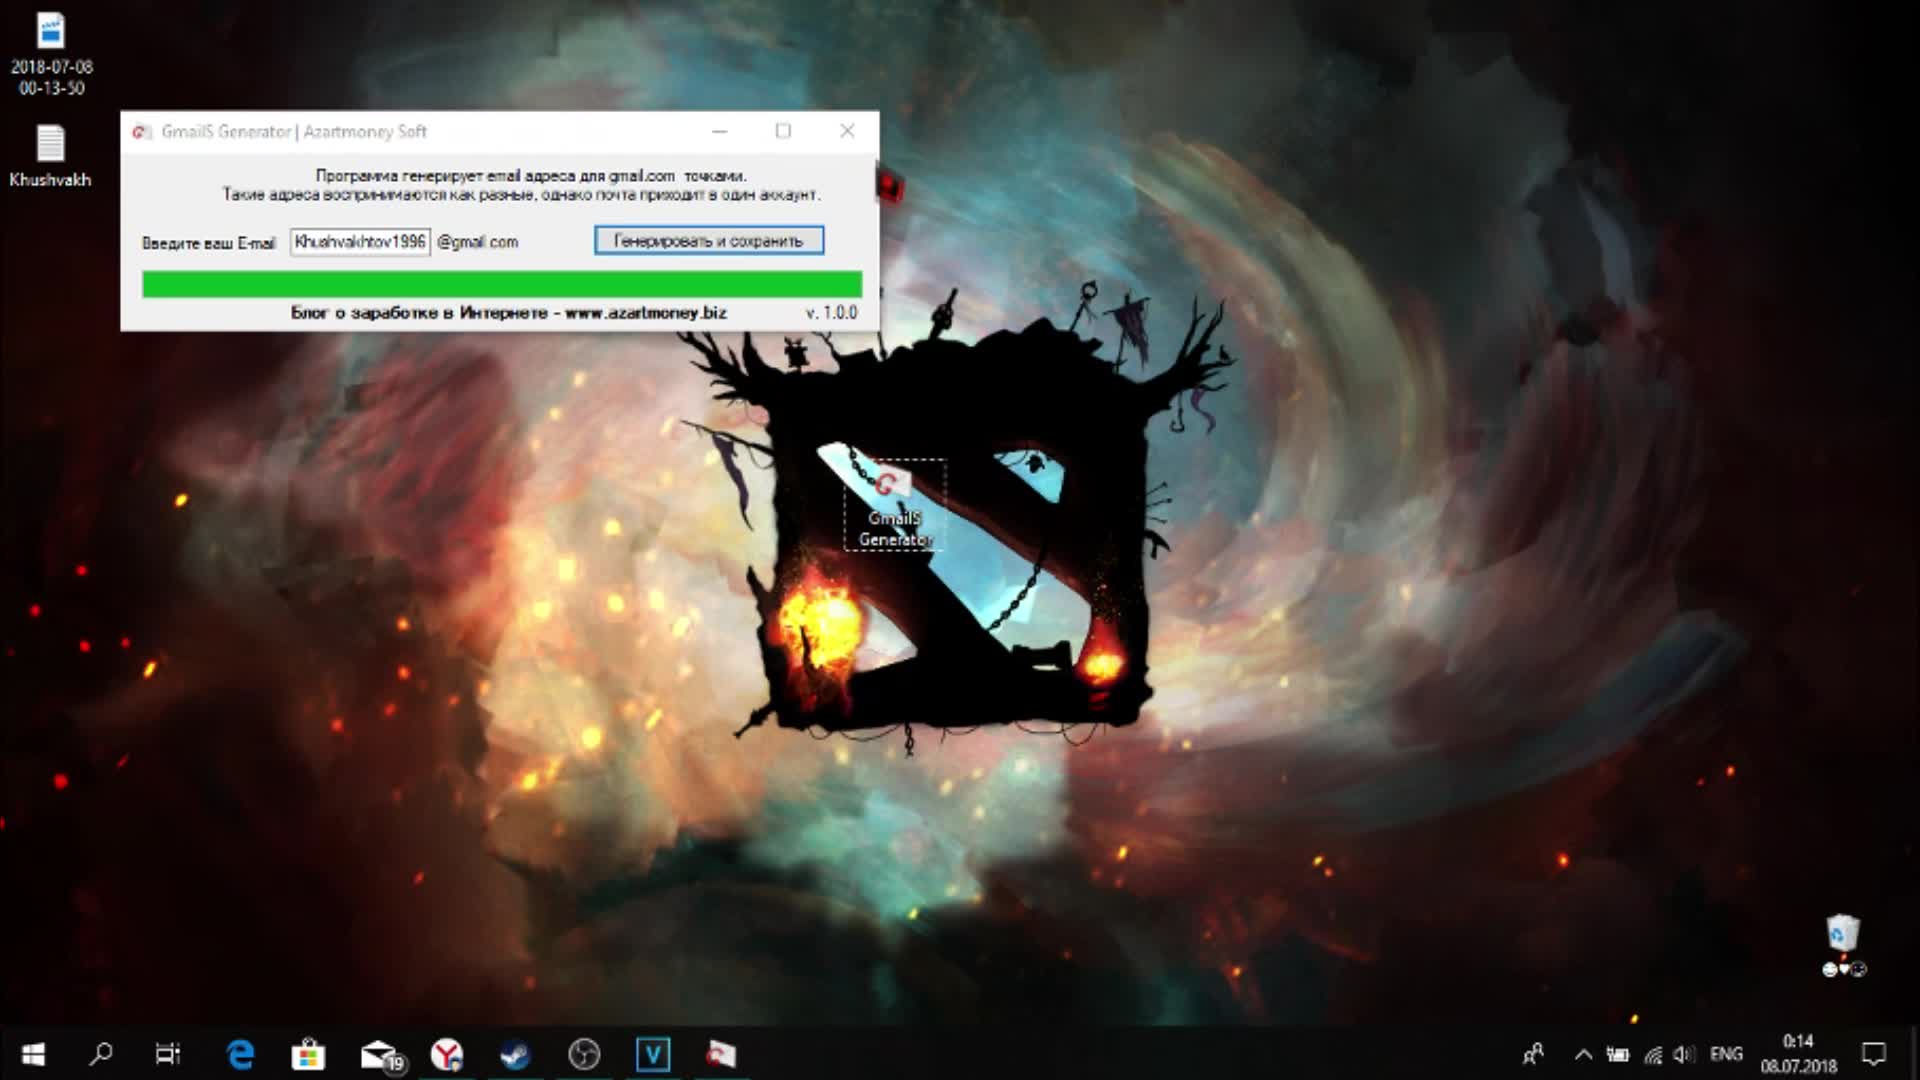
Task: Click the Генерировать и сохранить button
Action: (x=709, y=241)
